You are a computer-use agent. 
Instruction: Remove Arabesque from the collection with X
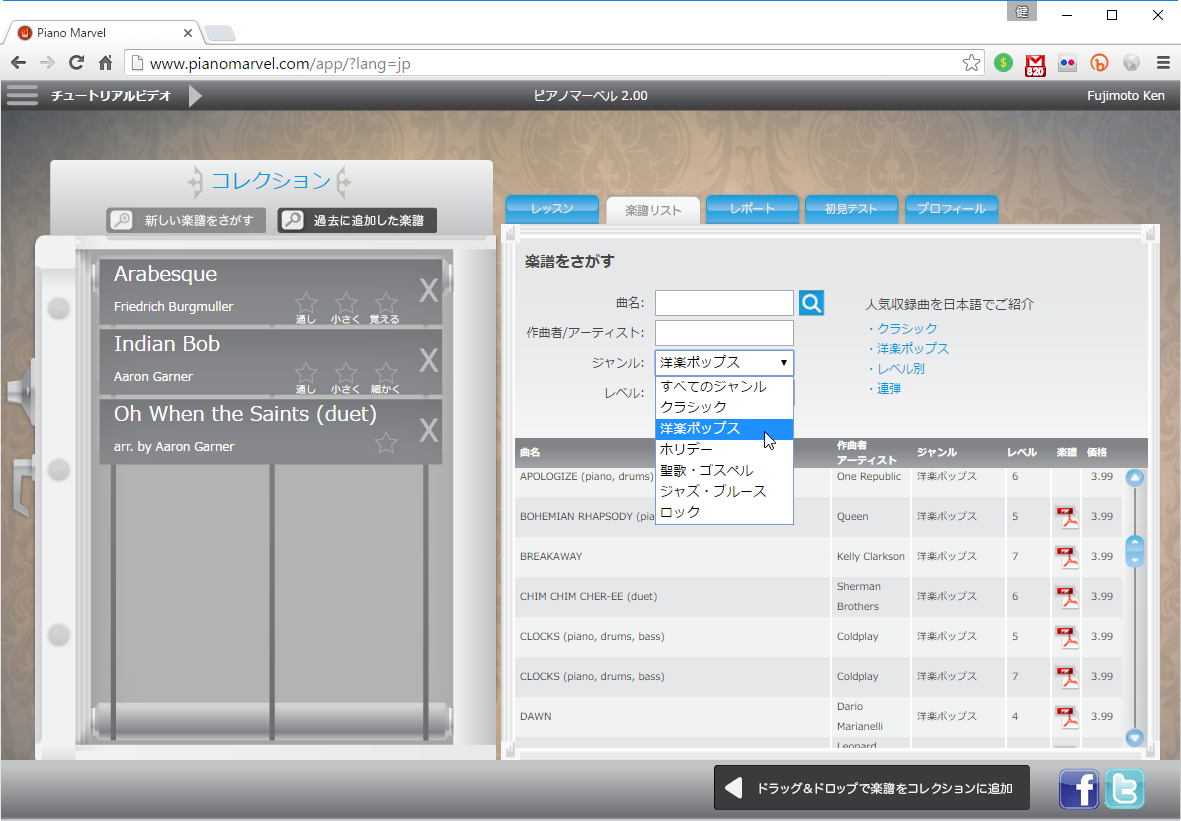click(x=429, y=290)
